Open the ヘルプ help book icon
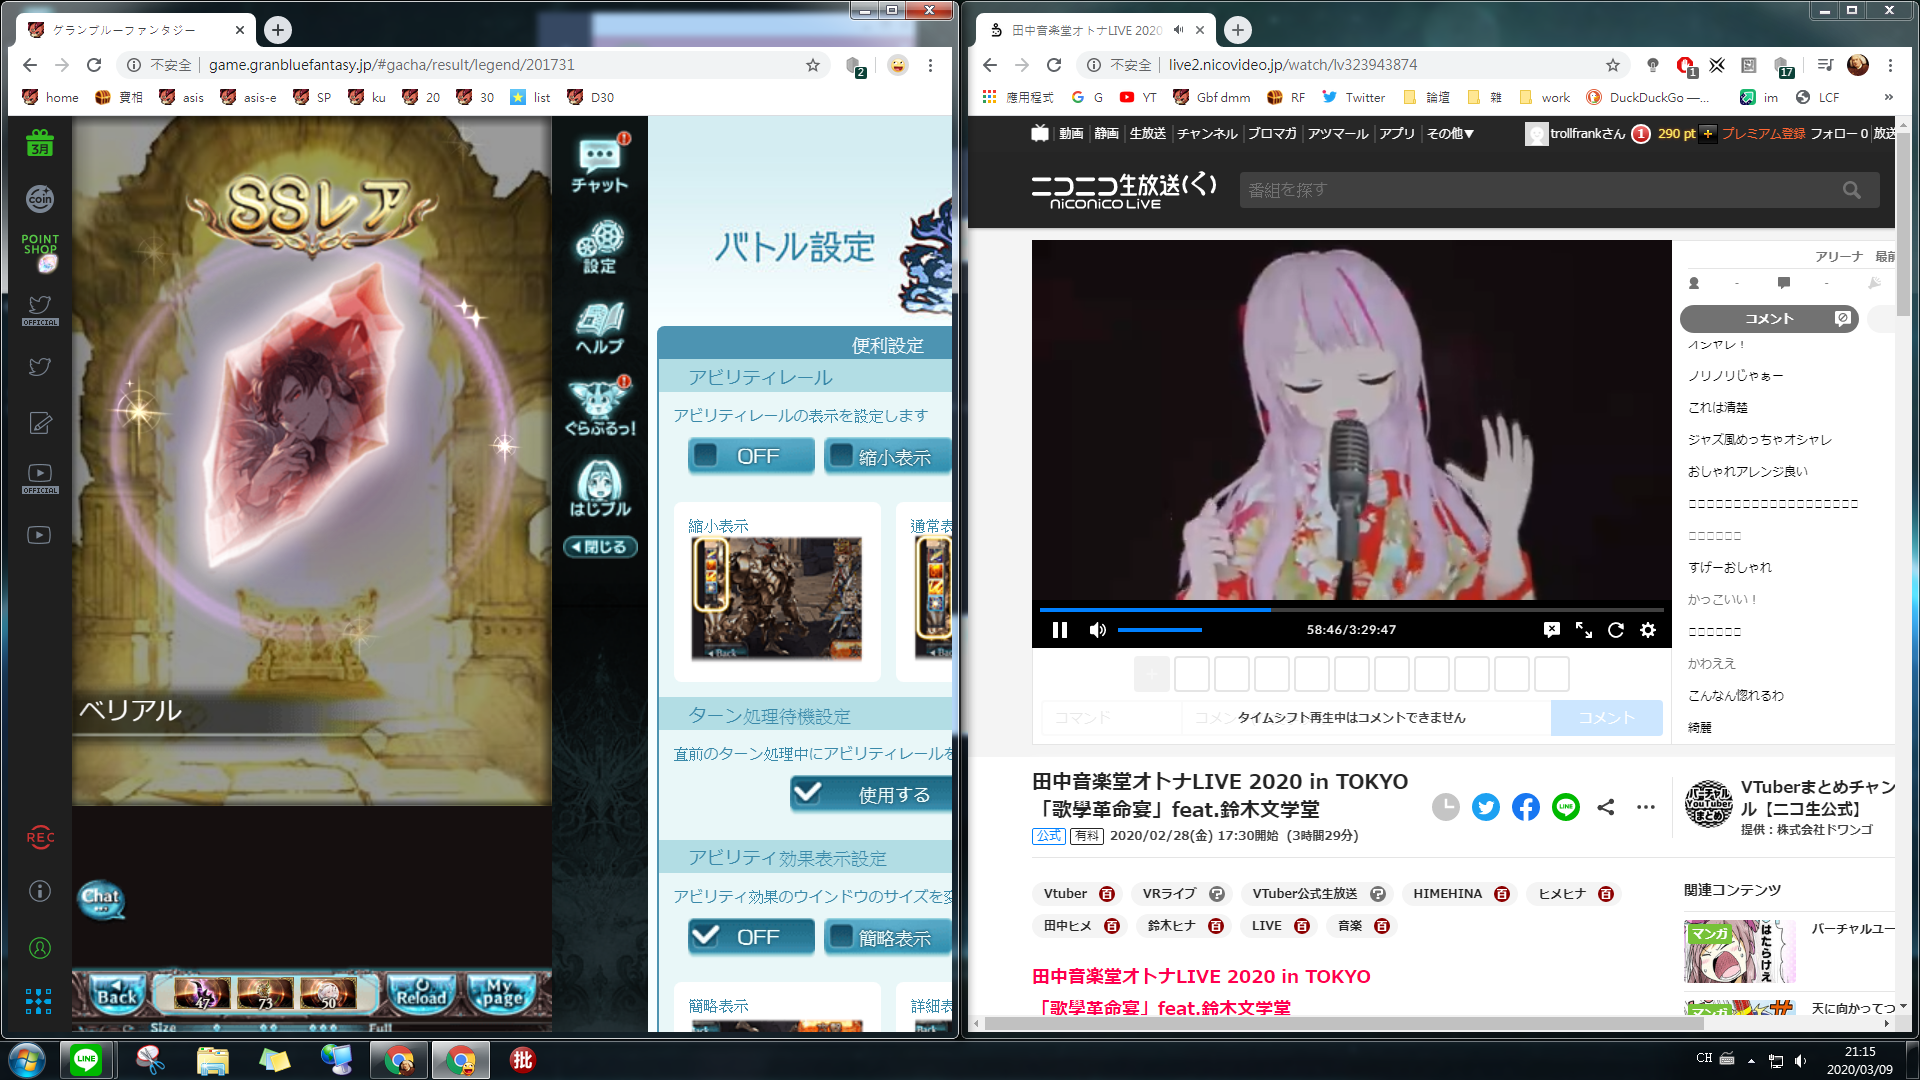The image size is (1920, 1080). (600, 328)
